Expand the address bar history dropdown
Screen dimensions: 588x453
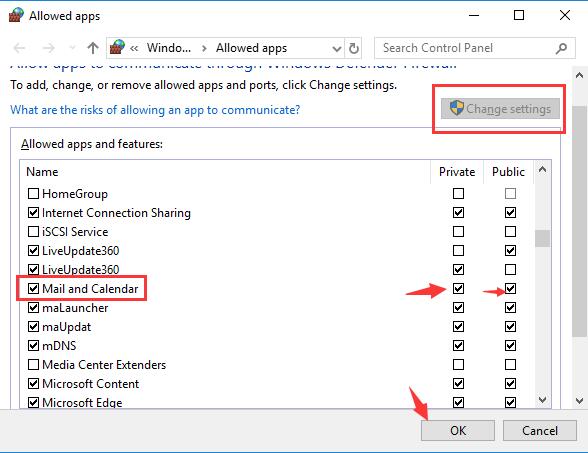[x=337, y=48]
